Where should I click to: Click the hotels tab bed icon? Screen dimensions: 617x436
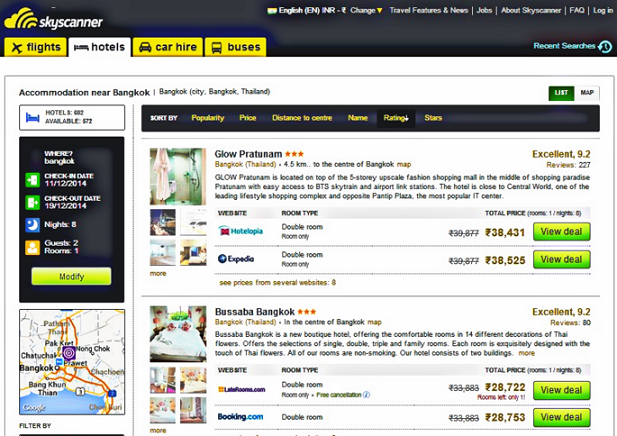pyautogui.click(x=81, y=48)
